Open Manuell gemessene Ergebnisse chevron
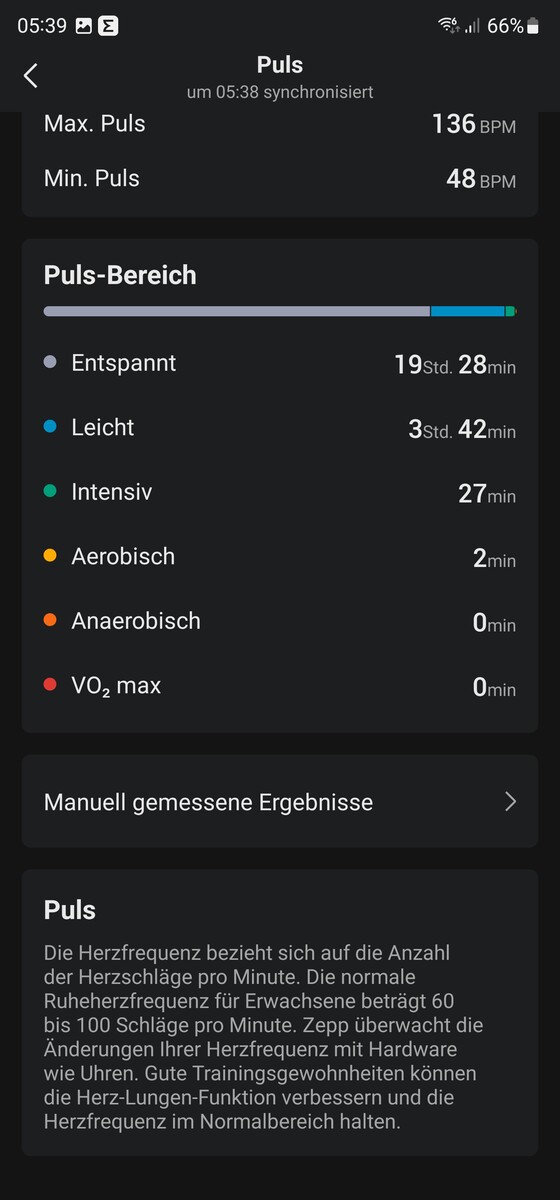 510,802
